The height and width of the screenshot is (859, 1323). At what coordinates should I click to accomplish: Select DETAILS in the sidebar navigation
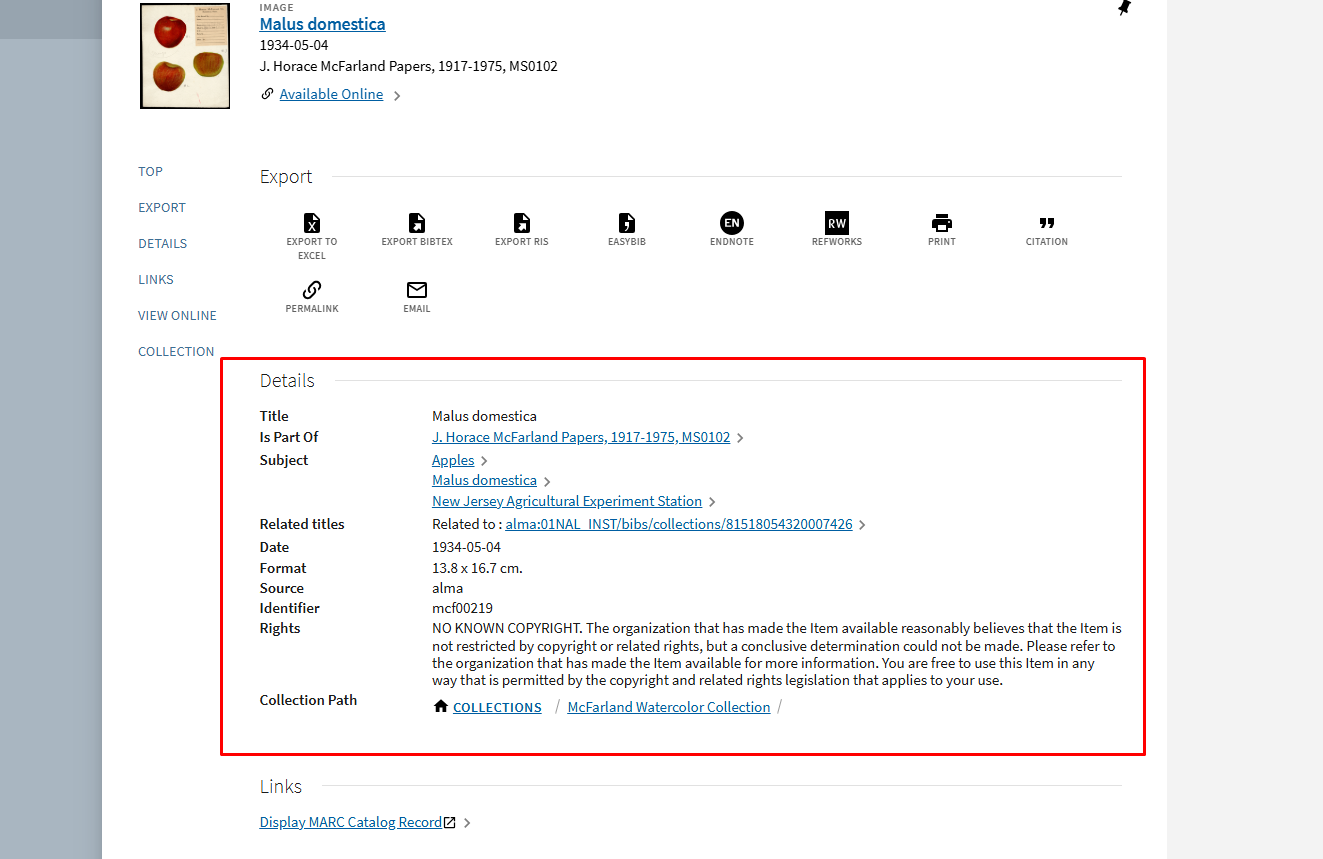click(162, 243)
